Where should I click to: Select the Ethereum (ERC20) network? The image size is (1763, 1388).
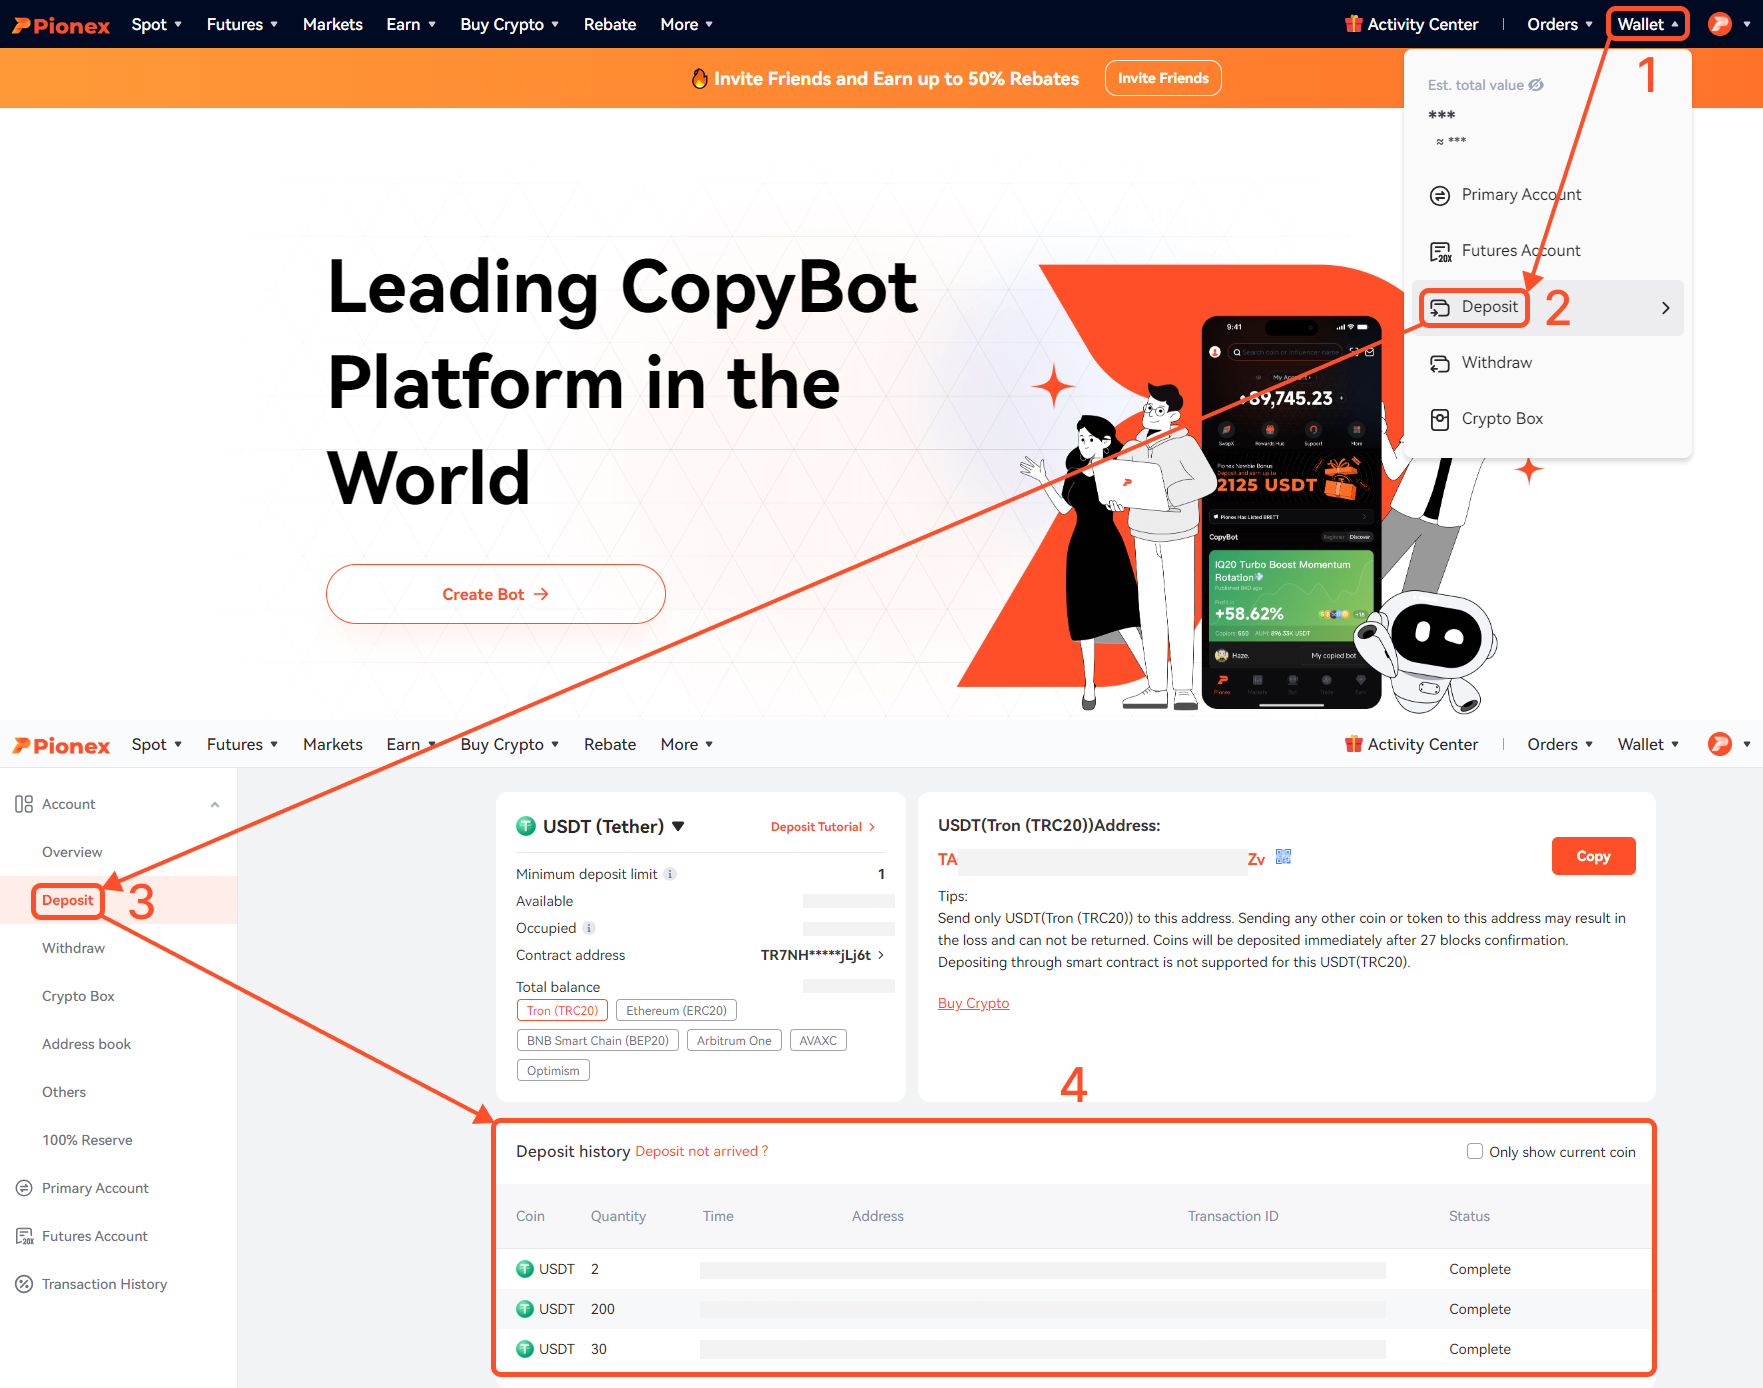pos(676,1011)
